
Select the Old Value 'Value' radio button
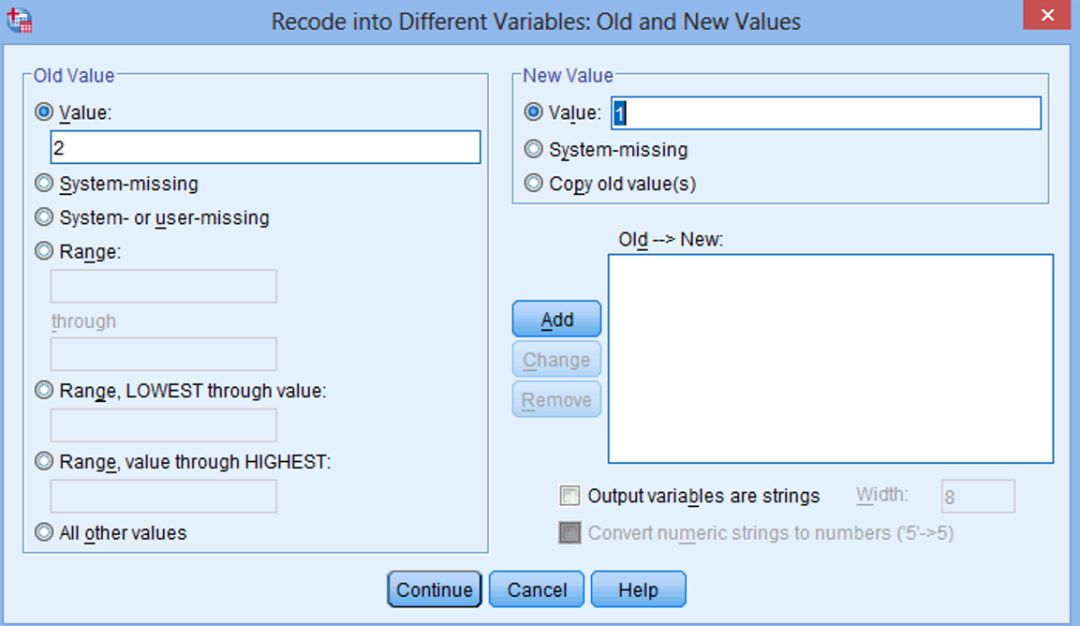(x=44, y=112)
